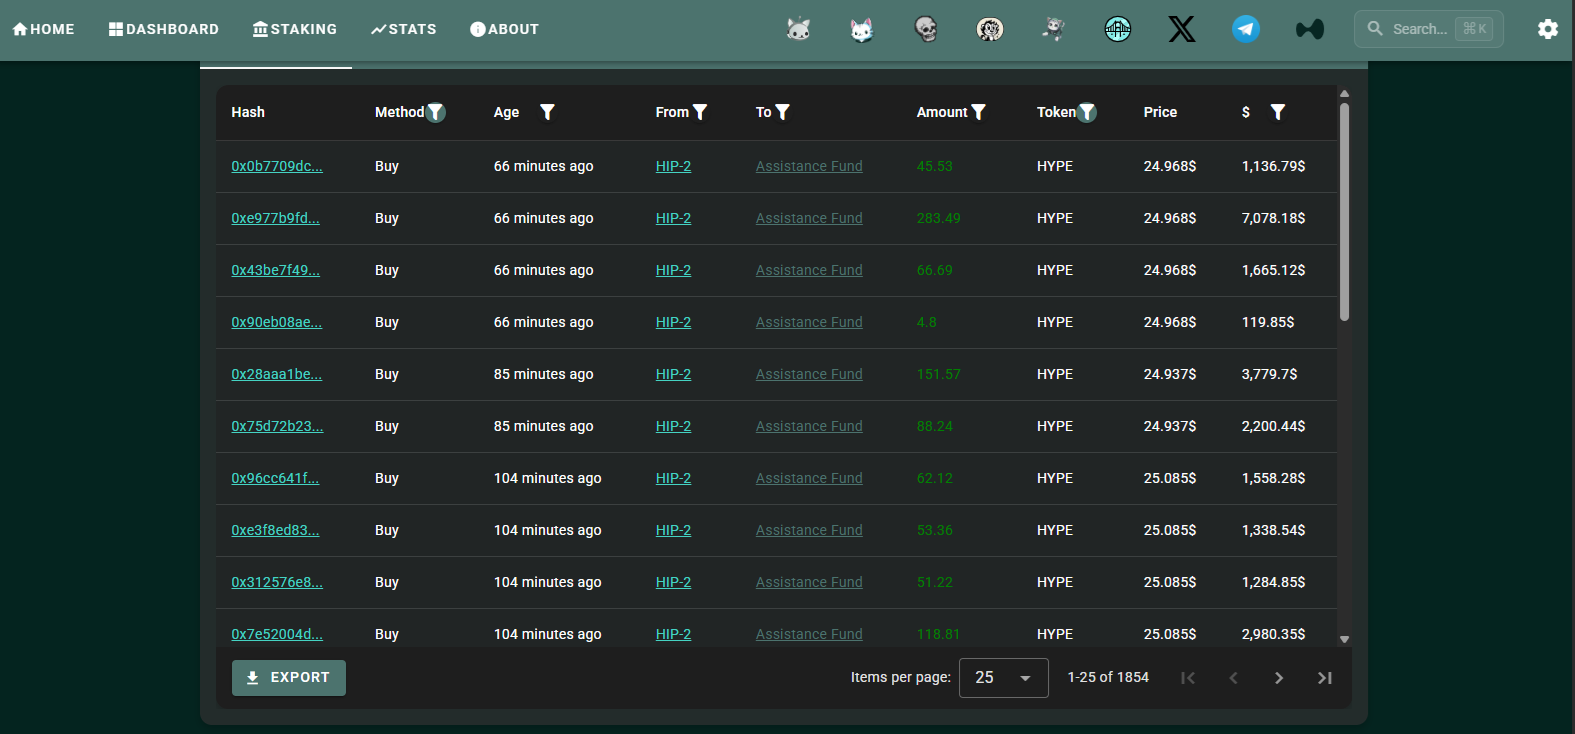Viewport: 1575px width, 734px height.
Task: Open the Dashboard nav item
Action: [x=164, y=29]
